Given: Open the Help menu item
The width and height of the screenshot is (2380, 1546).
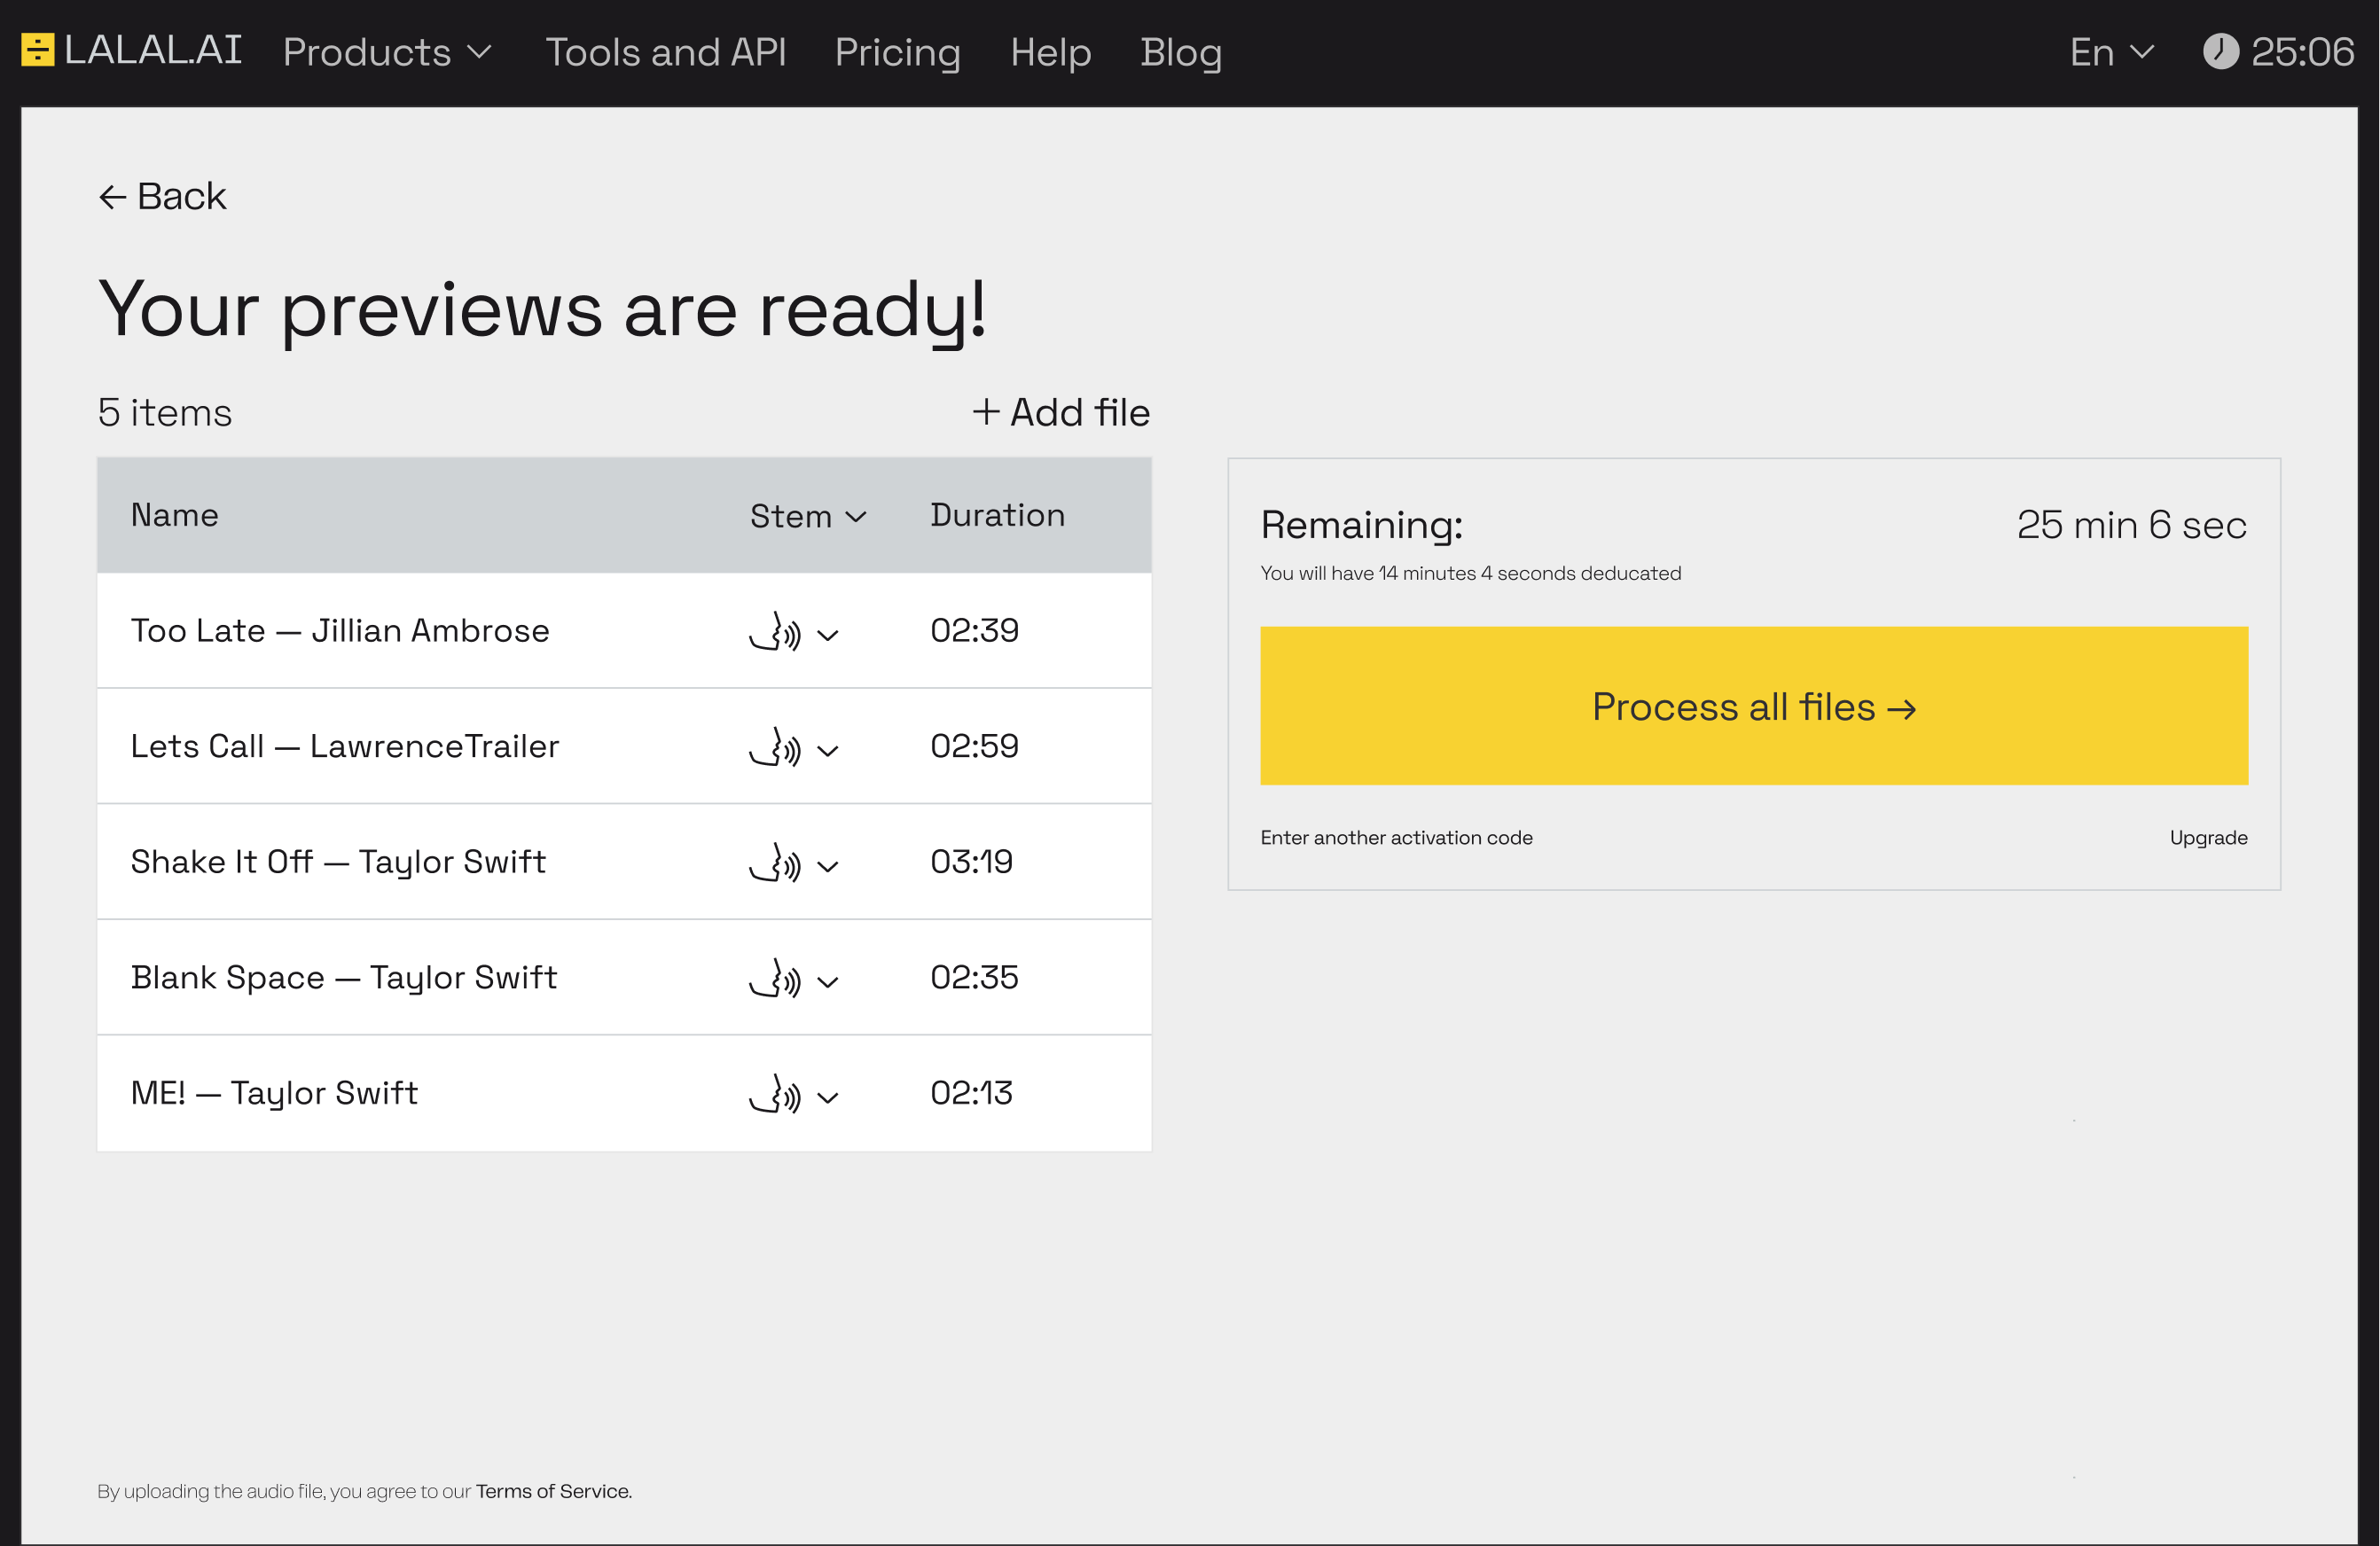Looking at the screenshot, I should point(1051,52).
